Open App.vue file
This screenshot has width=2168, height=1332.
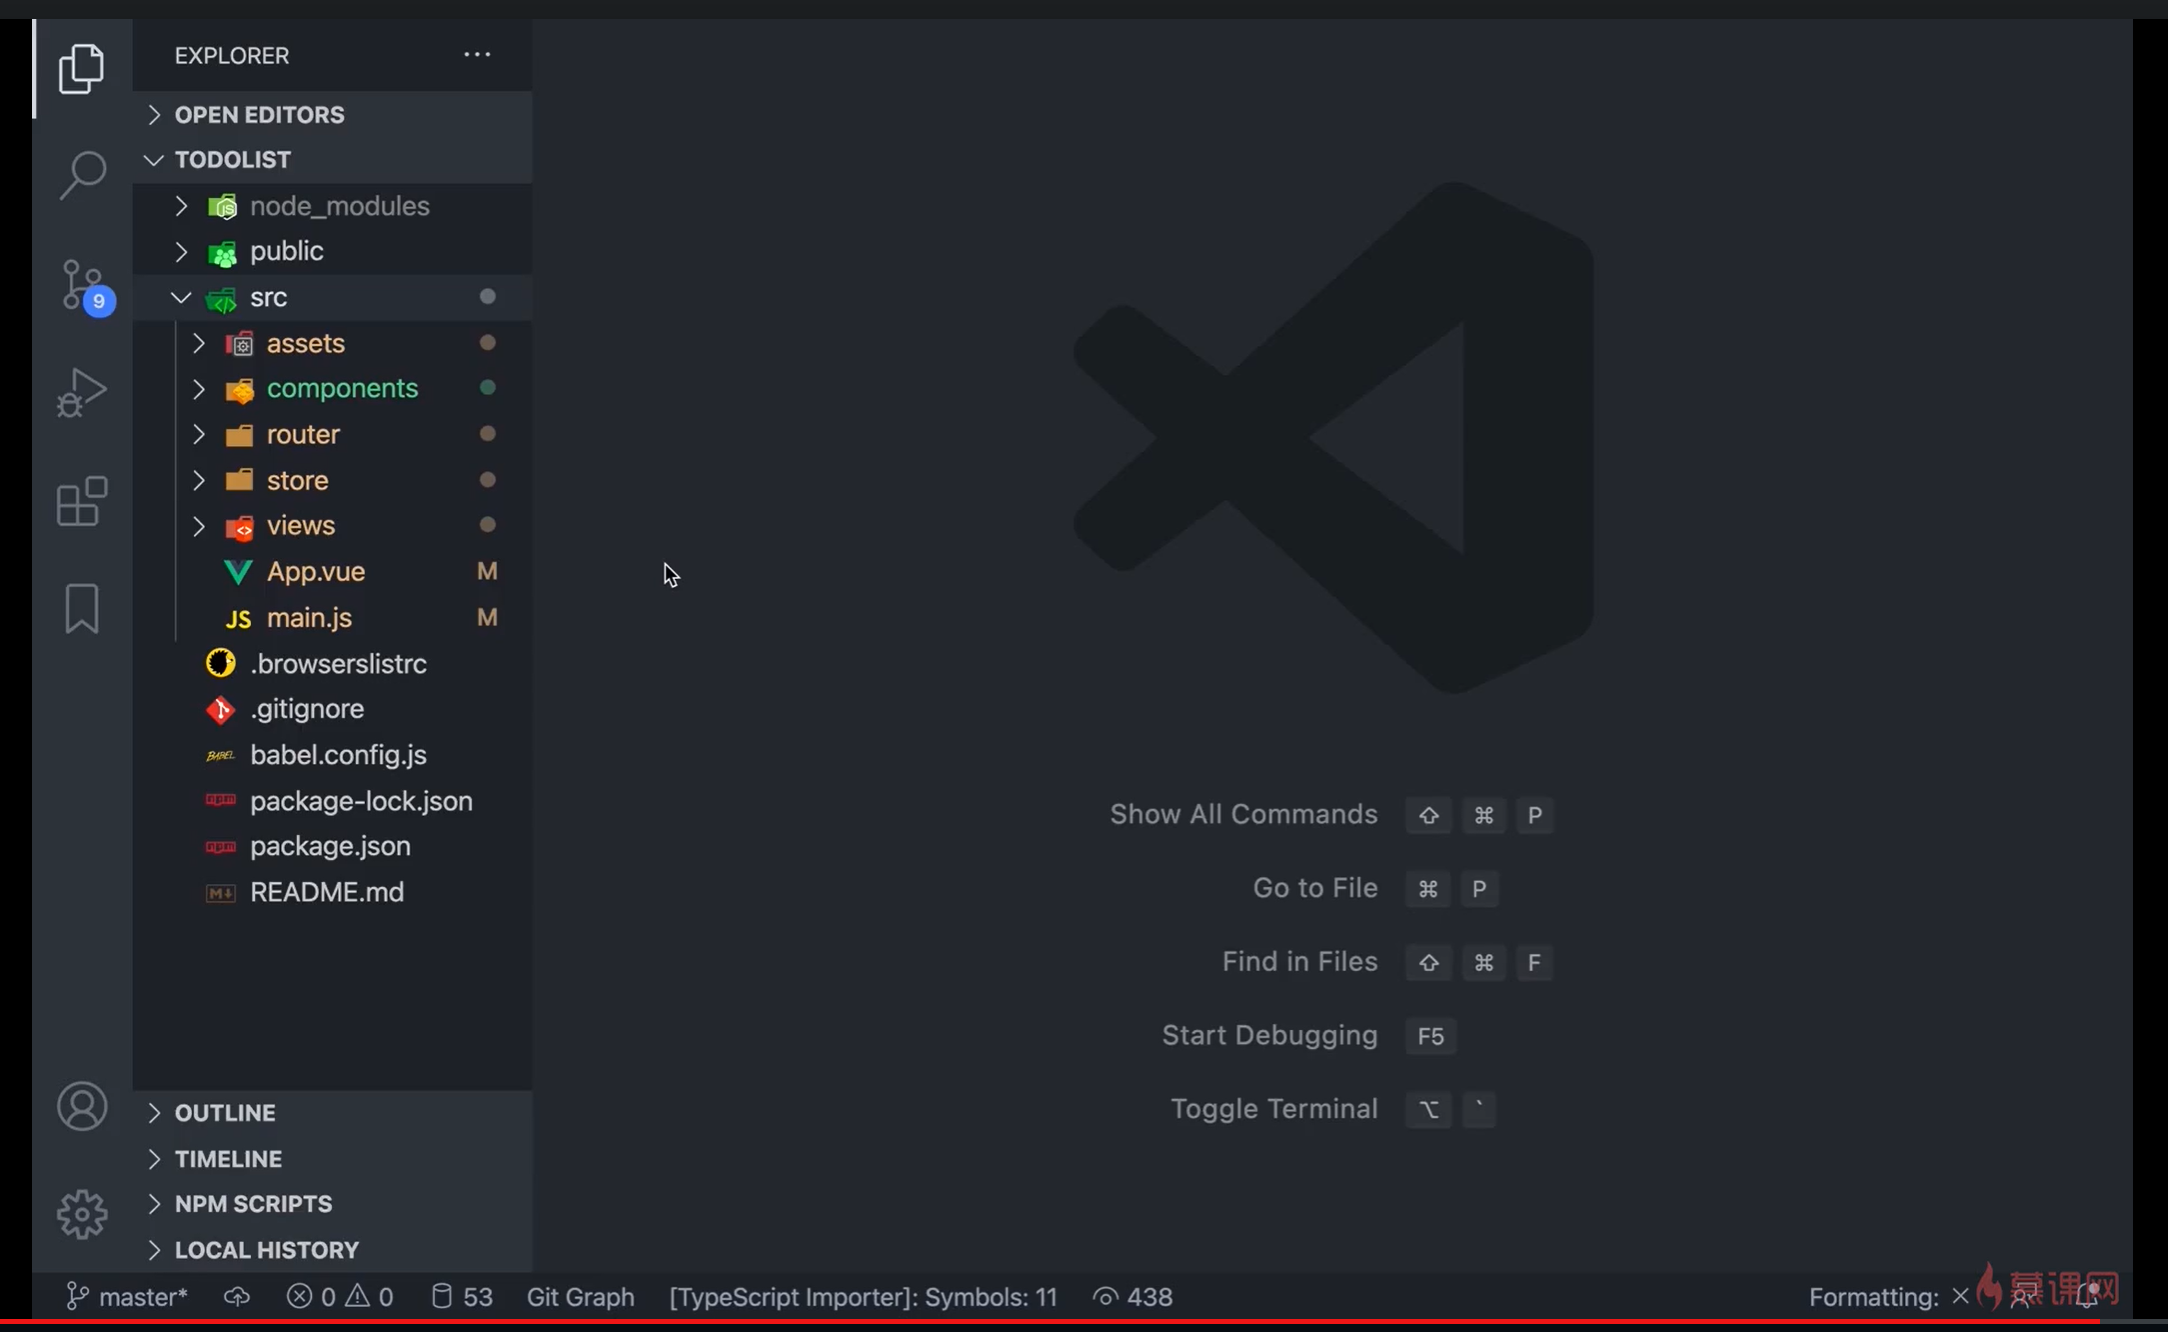click(332, 572)
